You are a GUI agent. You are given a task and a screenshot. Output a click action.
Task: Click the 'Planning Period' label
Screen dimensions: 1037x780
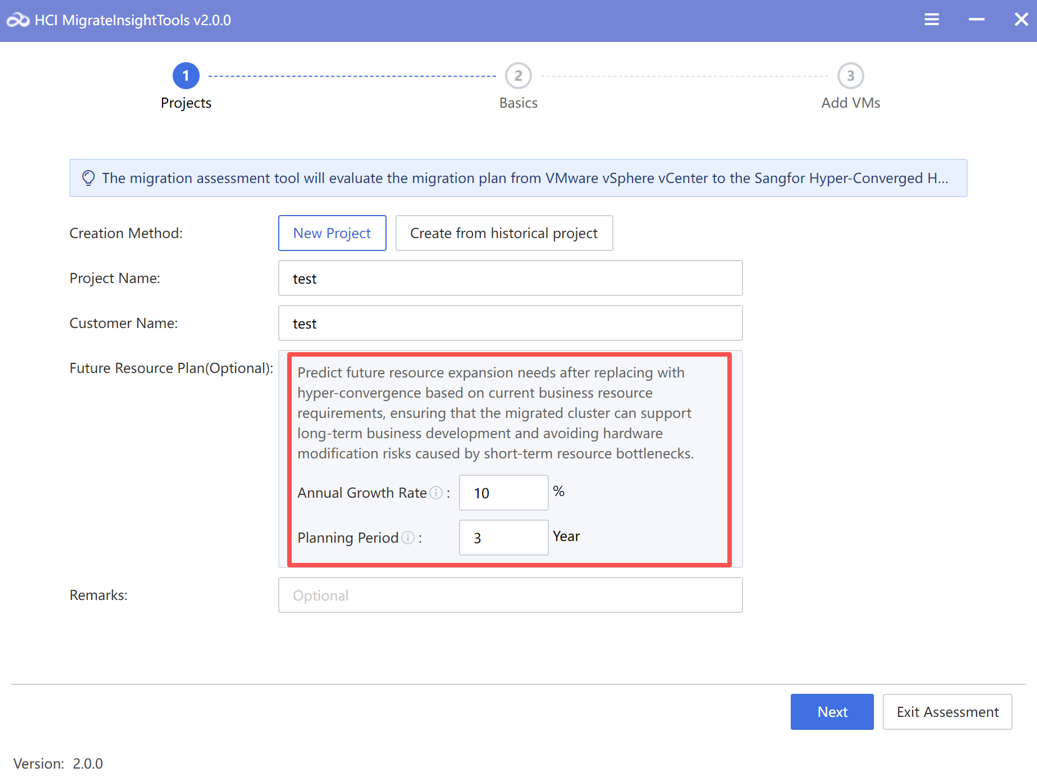click(348, 537)
